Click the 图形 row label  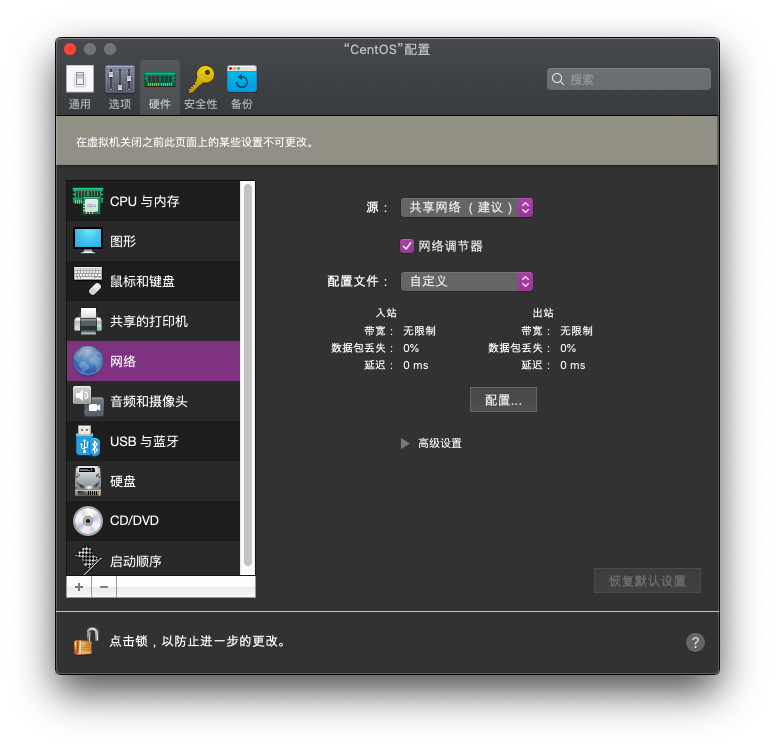[123, 241]
